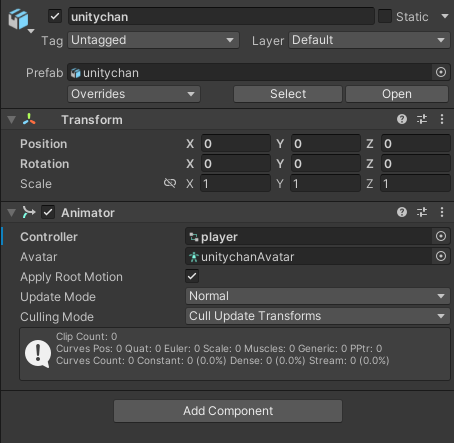Image resolution: width=454 pixels, height=443 pixels.
Task: Open the Controller object picker circle
Action: pos(441,236)
